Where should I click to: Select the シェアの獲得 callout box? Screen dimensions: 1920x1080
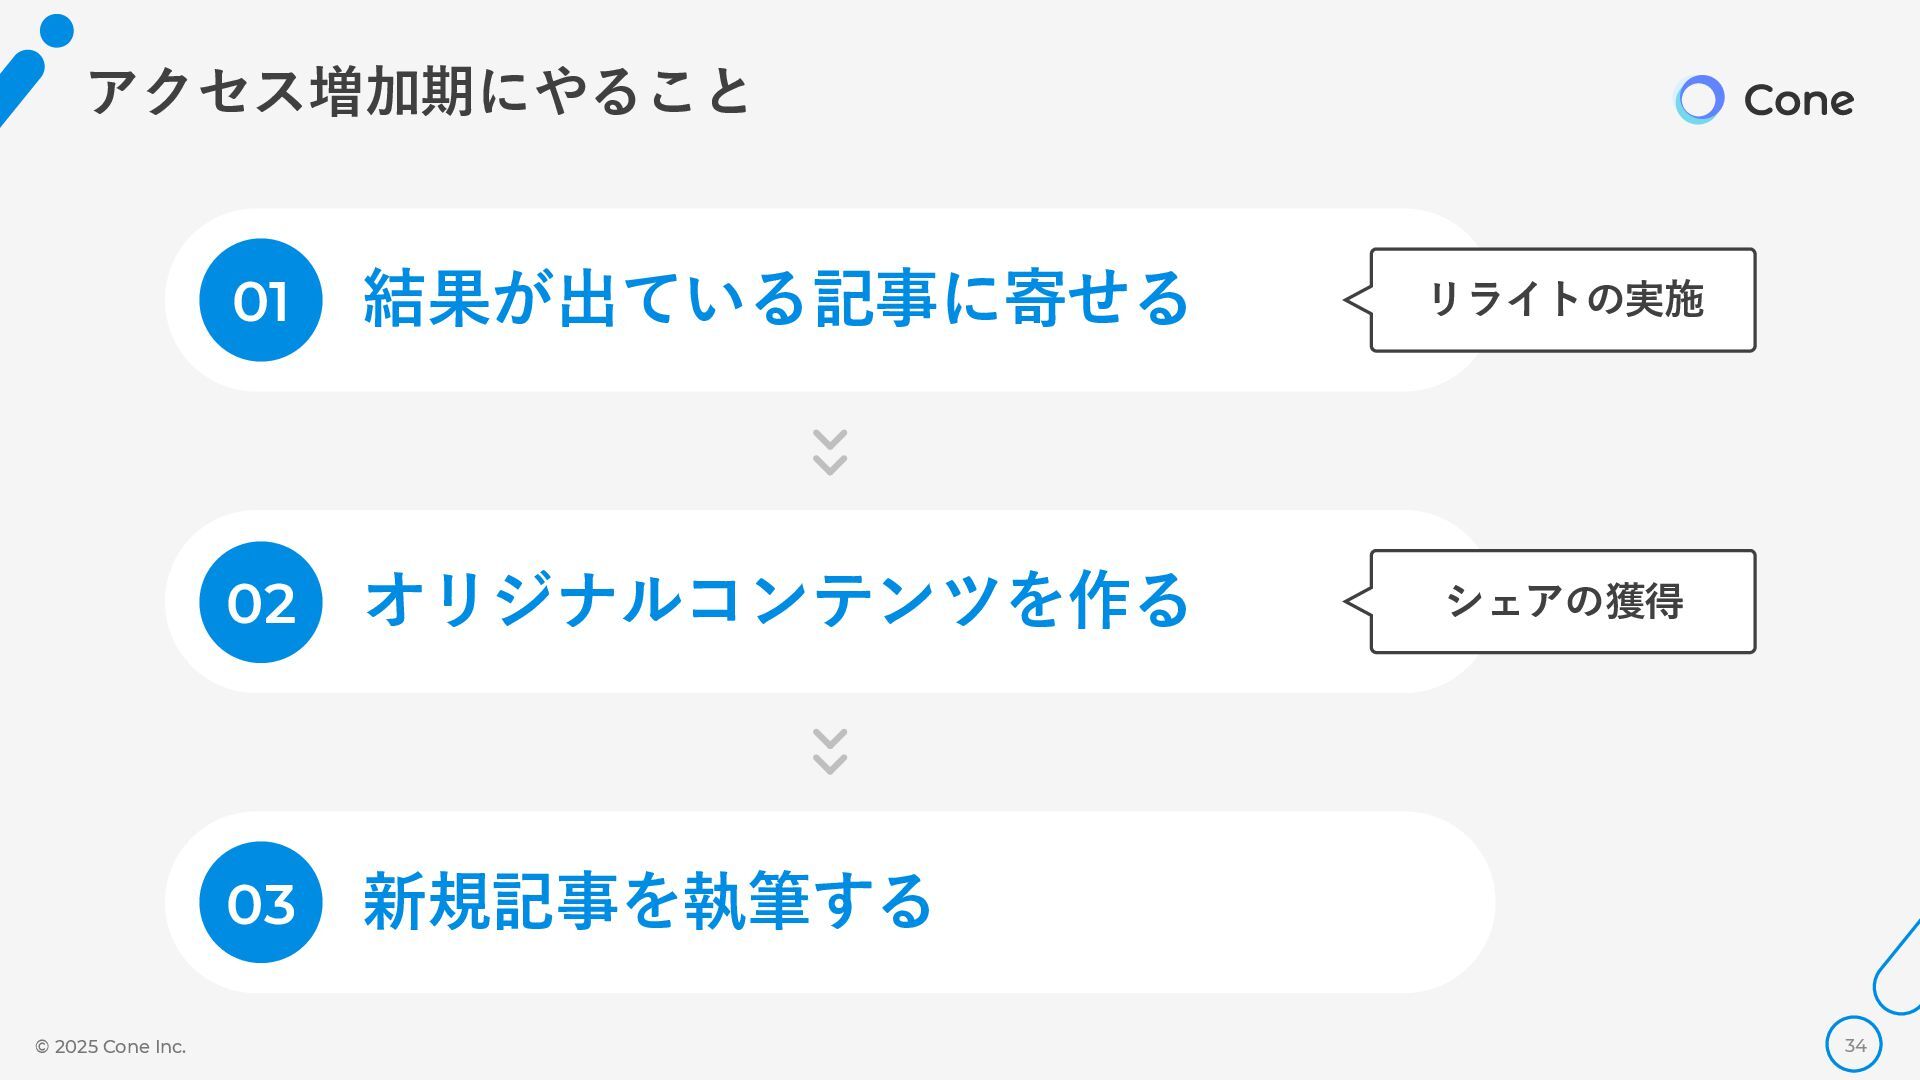tap(1563, 602)
